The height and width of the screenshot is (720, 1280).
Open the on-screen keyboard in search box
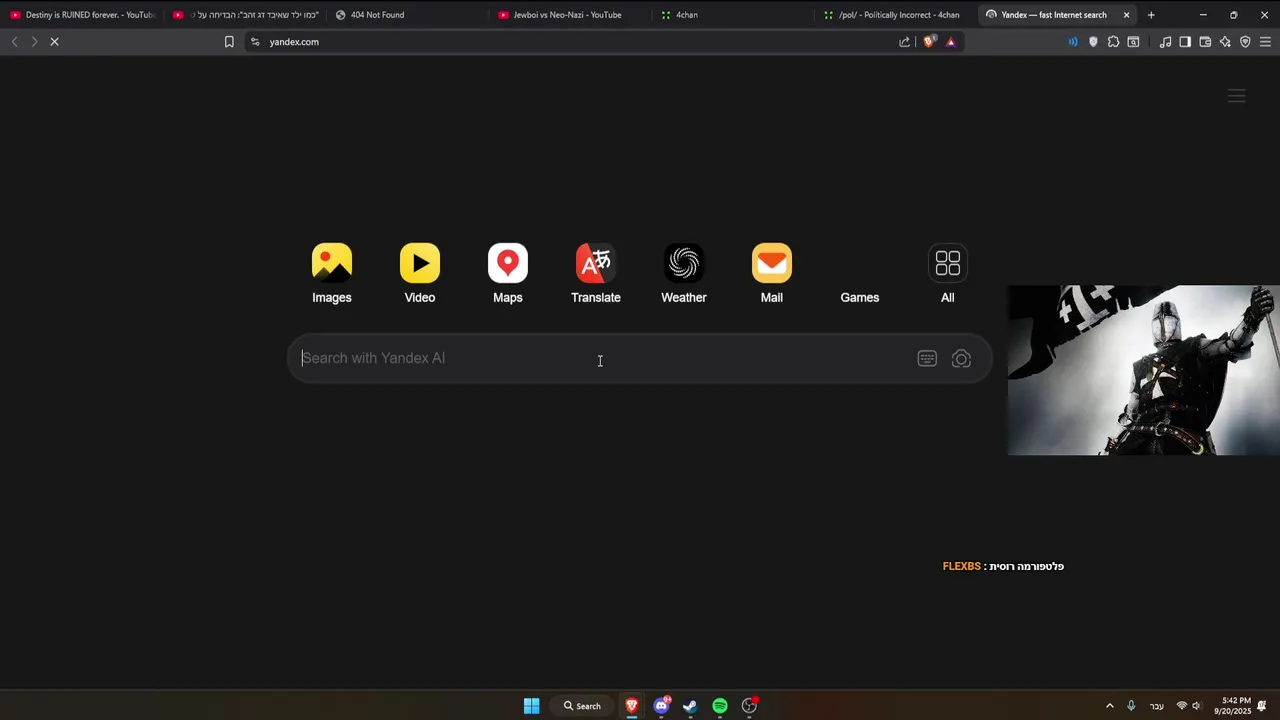tap(927, 359)
